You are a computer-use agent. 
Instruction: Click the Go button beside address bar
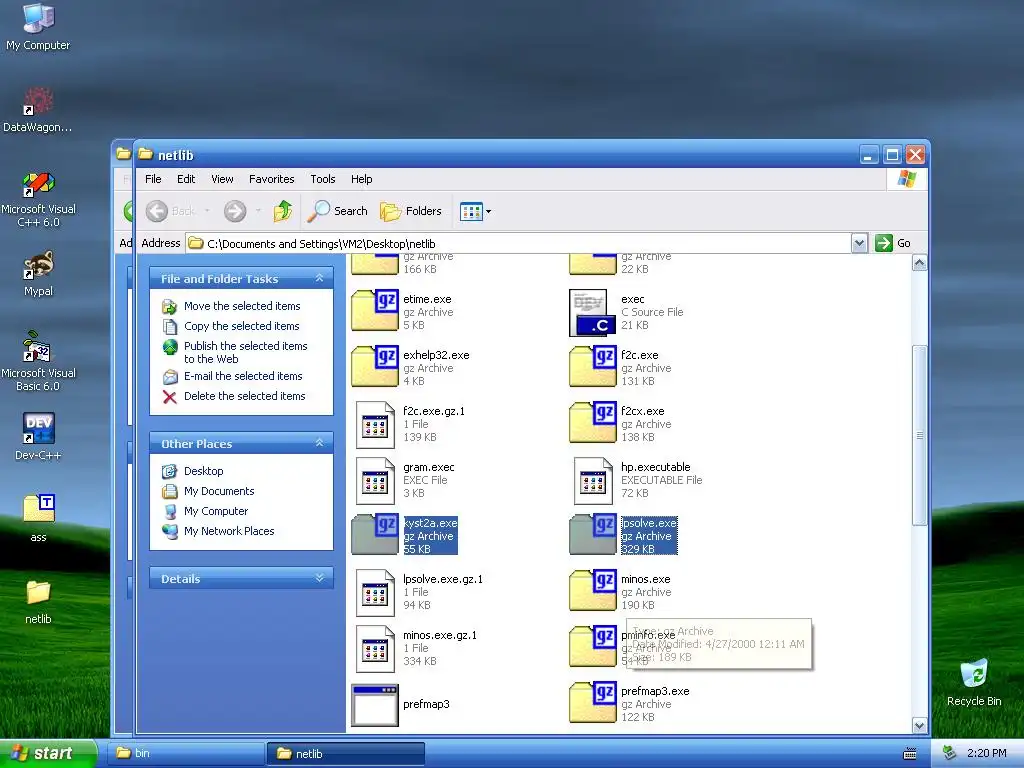click(893, 243)
